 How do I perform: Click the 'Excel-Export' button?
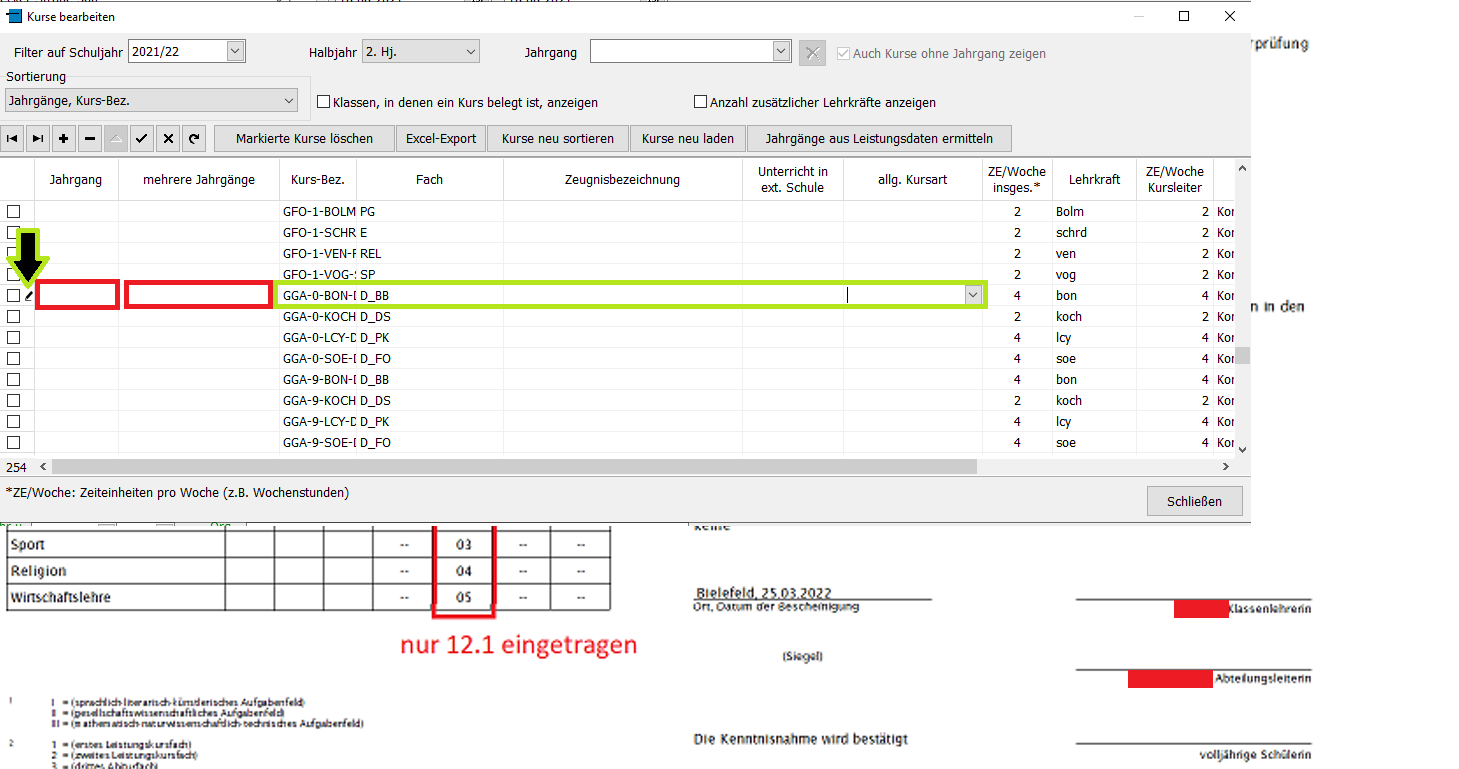[x=441, y=139]
